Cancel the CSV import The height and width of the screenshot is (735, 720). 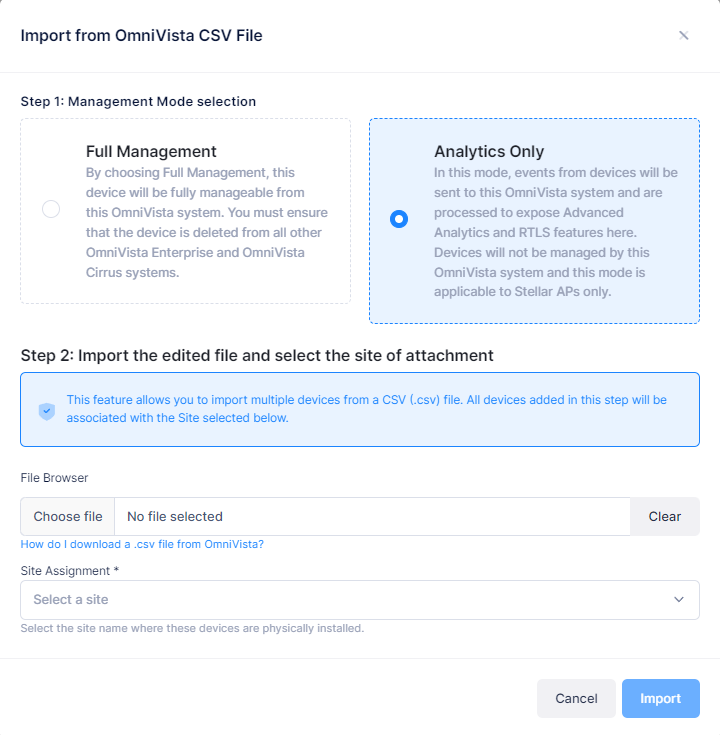(576, 698)
